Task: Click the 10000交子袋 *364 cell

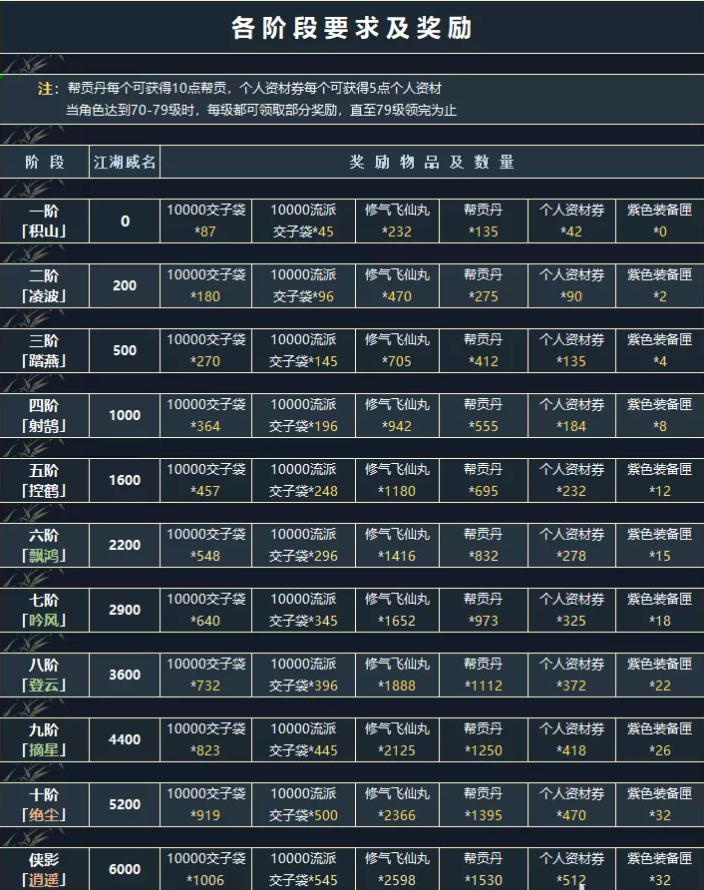Action: [x=206, y=415]
